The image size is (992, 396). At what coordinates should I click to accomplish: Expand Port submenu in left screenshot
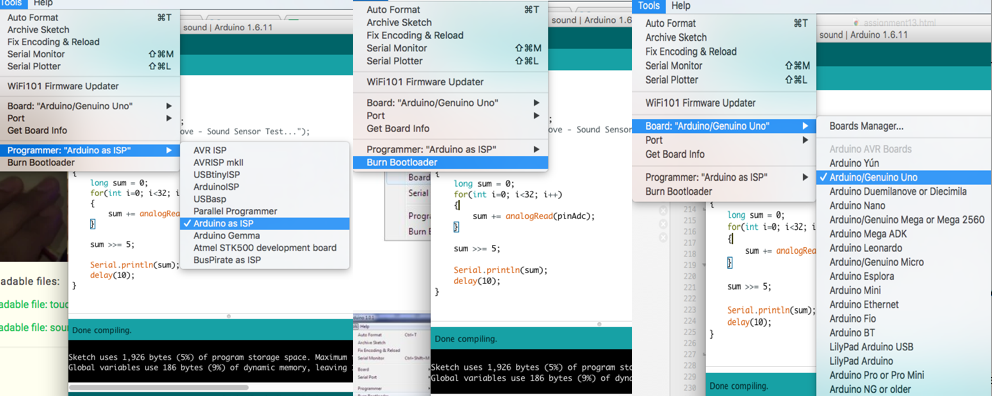click(90, 118)
